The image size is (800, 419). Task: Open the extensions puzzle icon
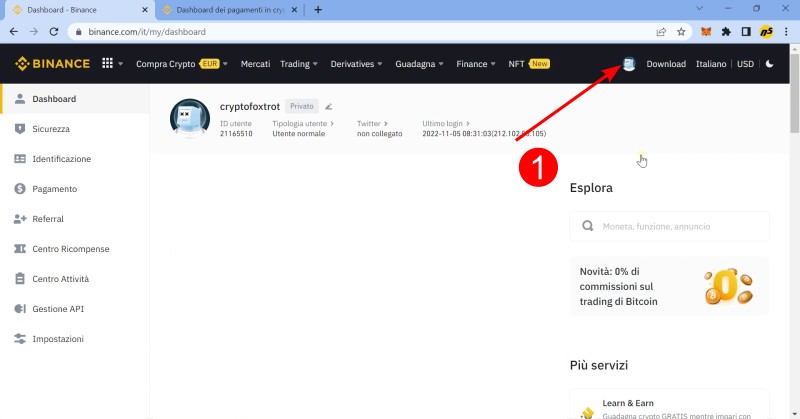coord(726,32)
